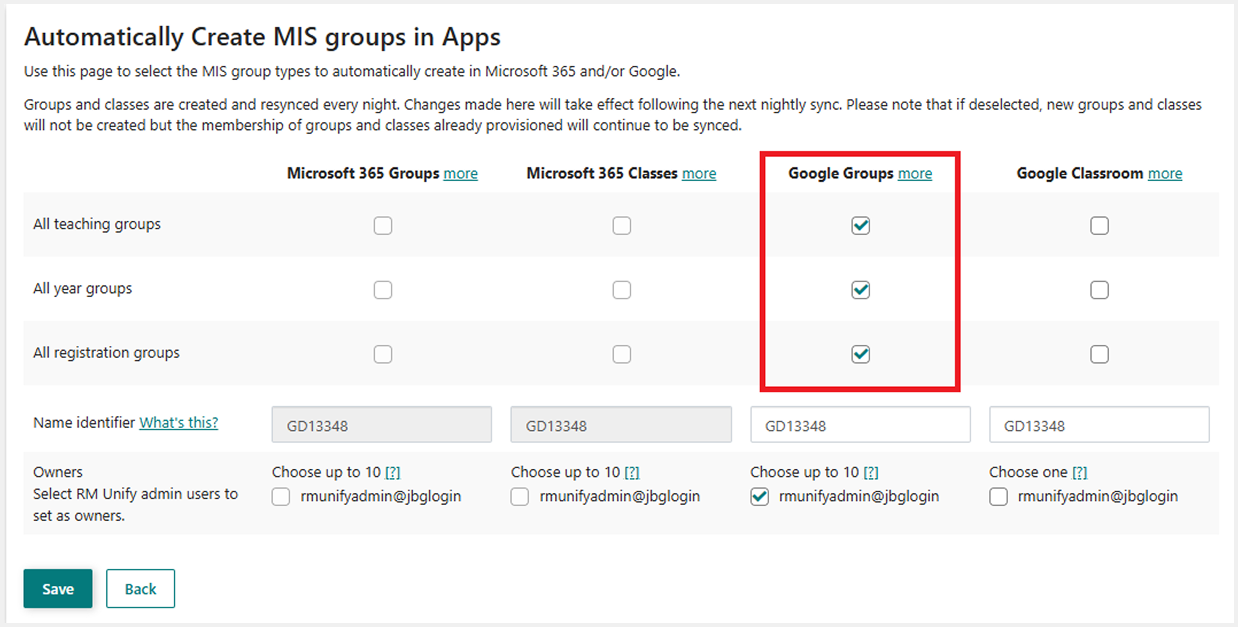Set rmunifyadmin as owner for Microsoft 365 Groups
1238x628 pixels.
(x=280, y=495)
